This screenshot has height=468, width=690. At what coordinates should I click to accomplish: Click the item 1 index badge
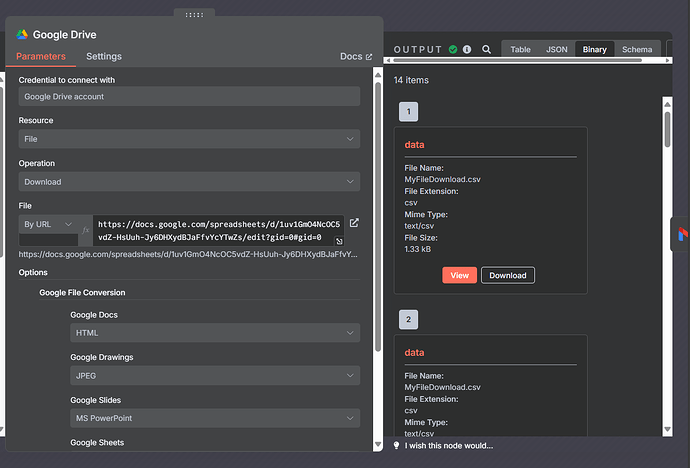click(408, 112)
